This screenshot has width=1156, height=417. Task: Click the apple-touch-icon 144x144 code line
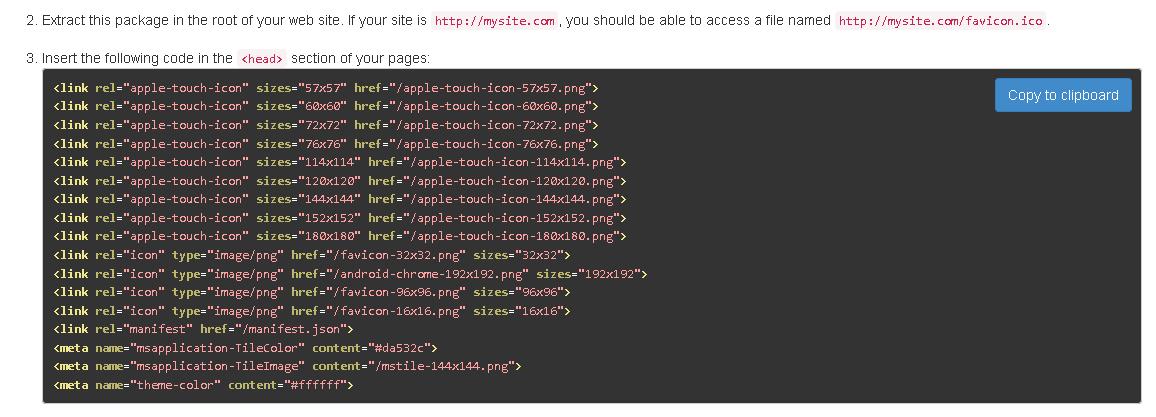340,199
